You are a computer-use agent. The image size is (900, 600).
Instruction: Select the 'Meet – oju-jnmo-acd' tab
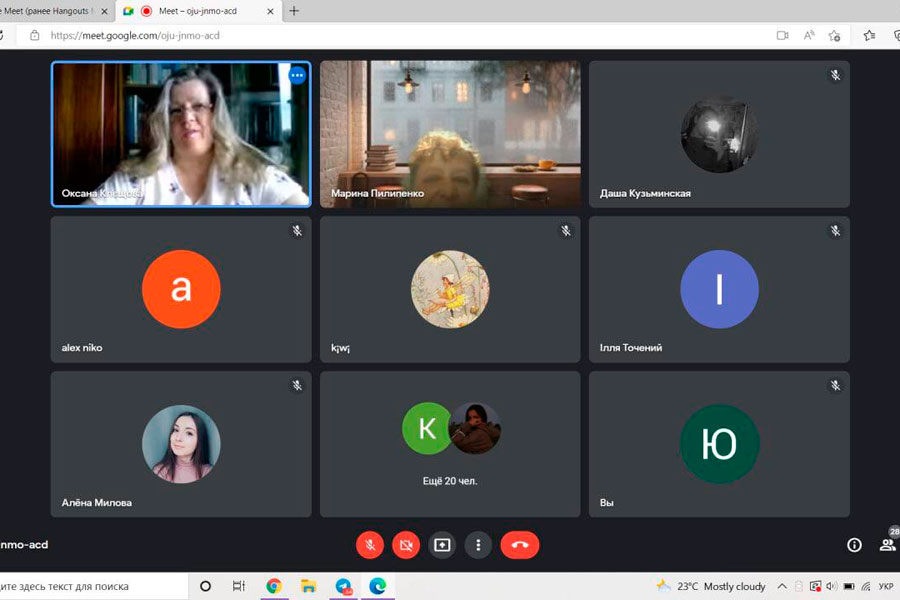click(197, 11)
